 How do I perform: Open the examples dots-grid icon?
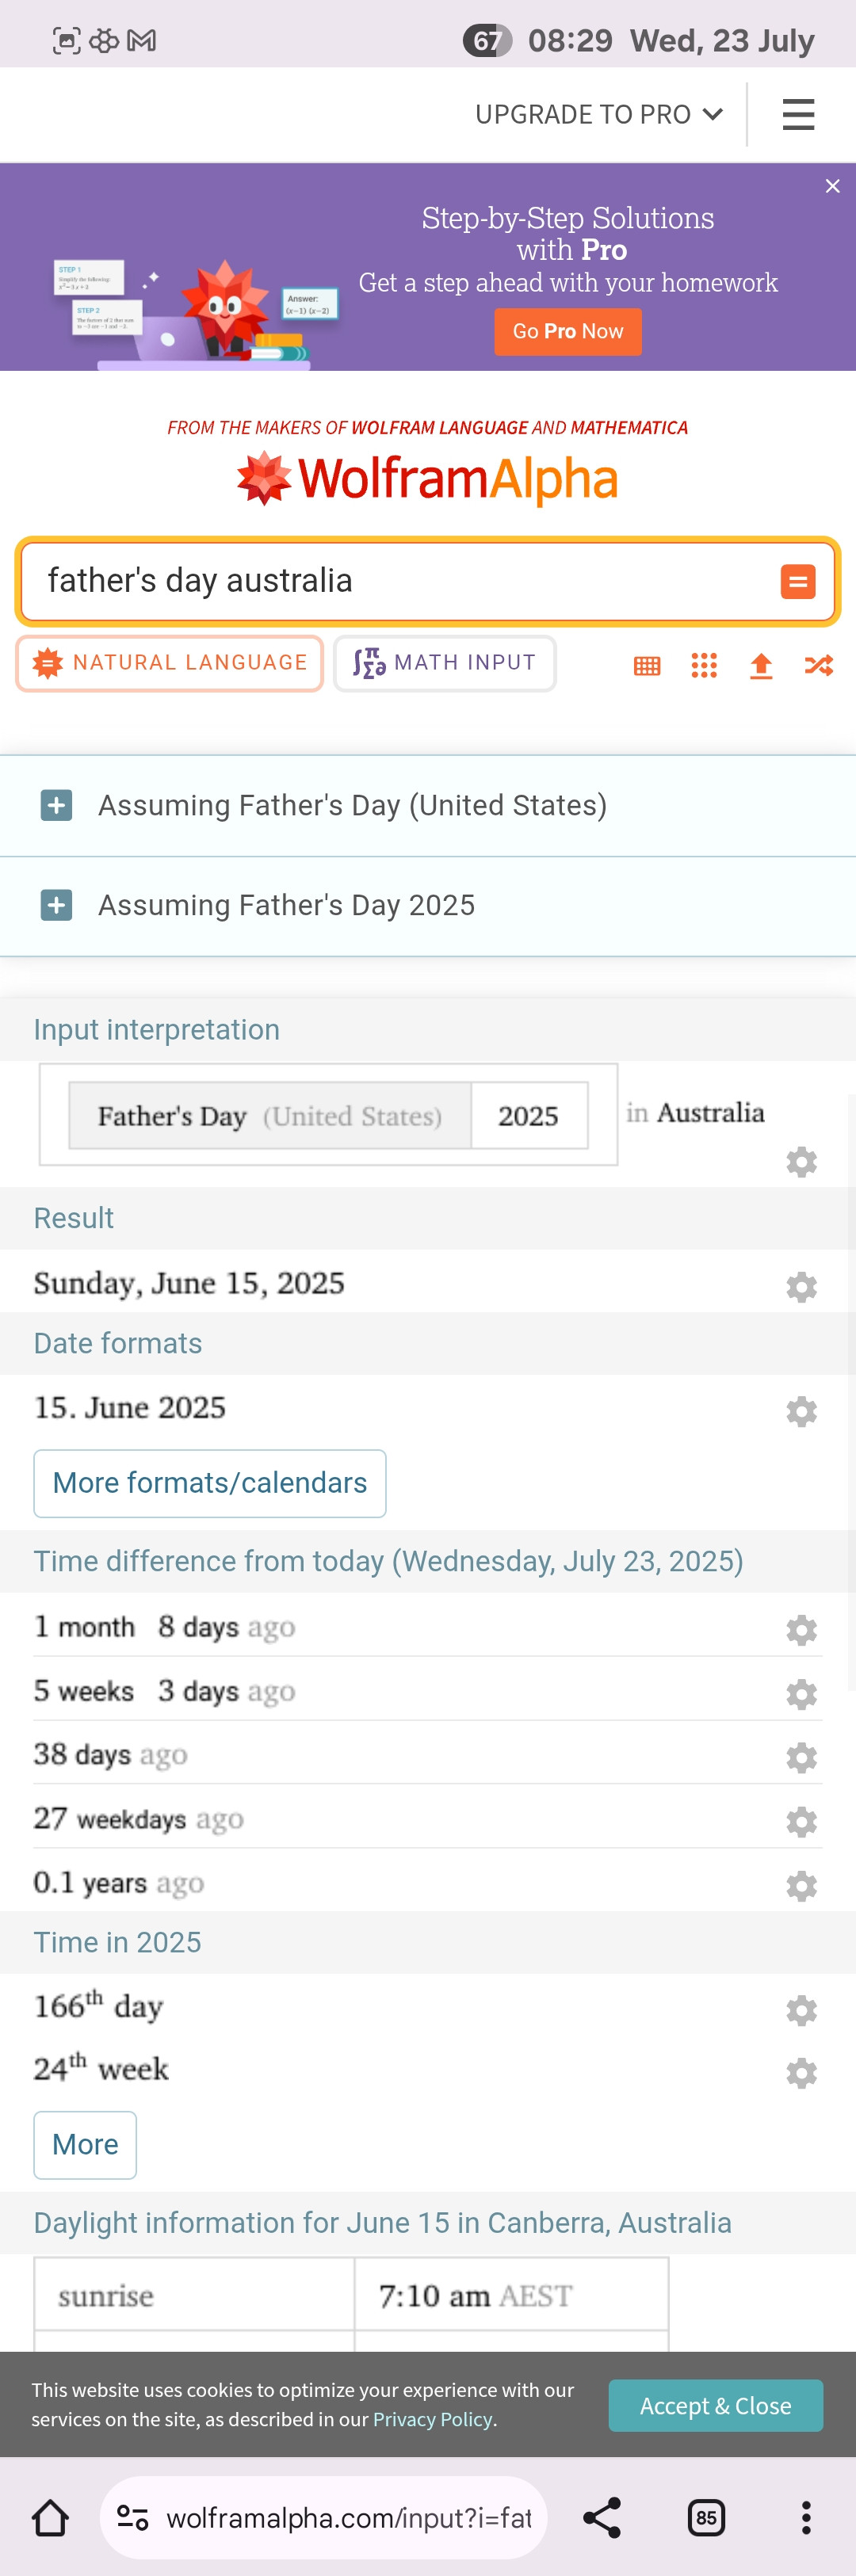pyautogui.click(x=704, y=666)
